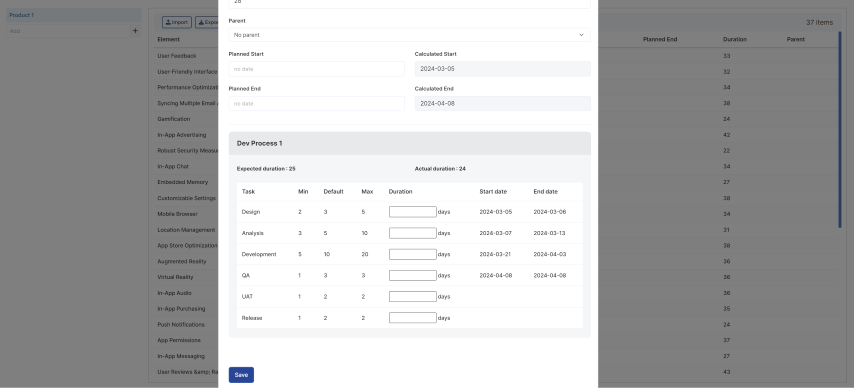The image size is (854, 388).
Task: Click the table's vertical scrollbar
Action: (x=840, y=130)
